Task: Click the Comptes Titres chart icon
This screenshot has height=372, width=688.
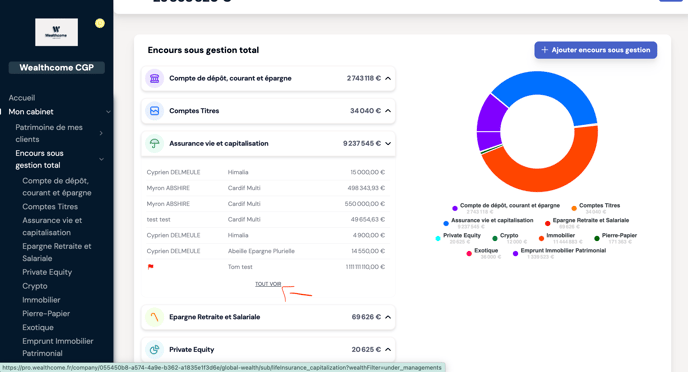Action: 154,111
